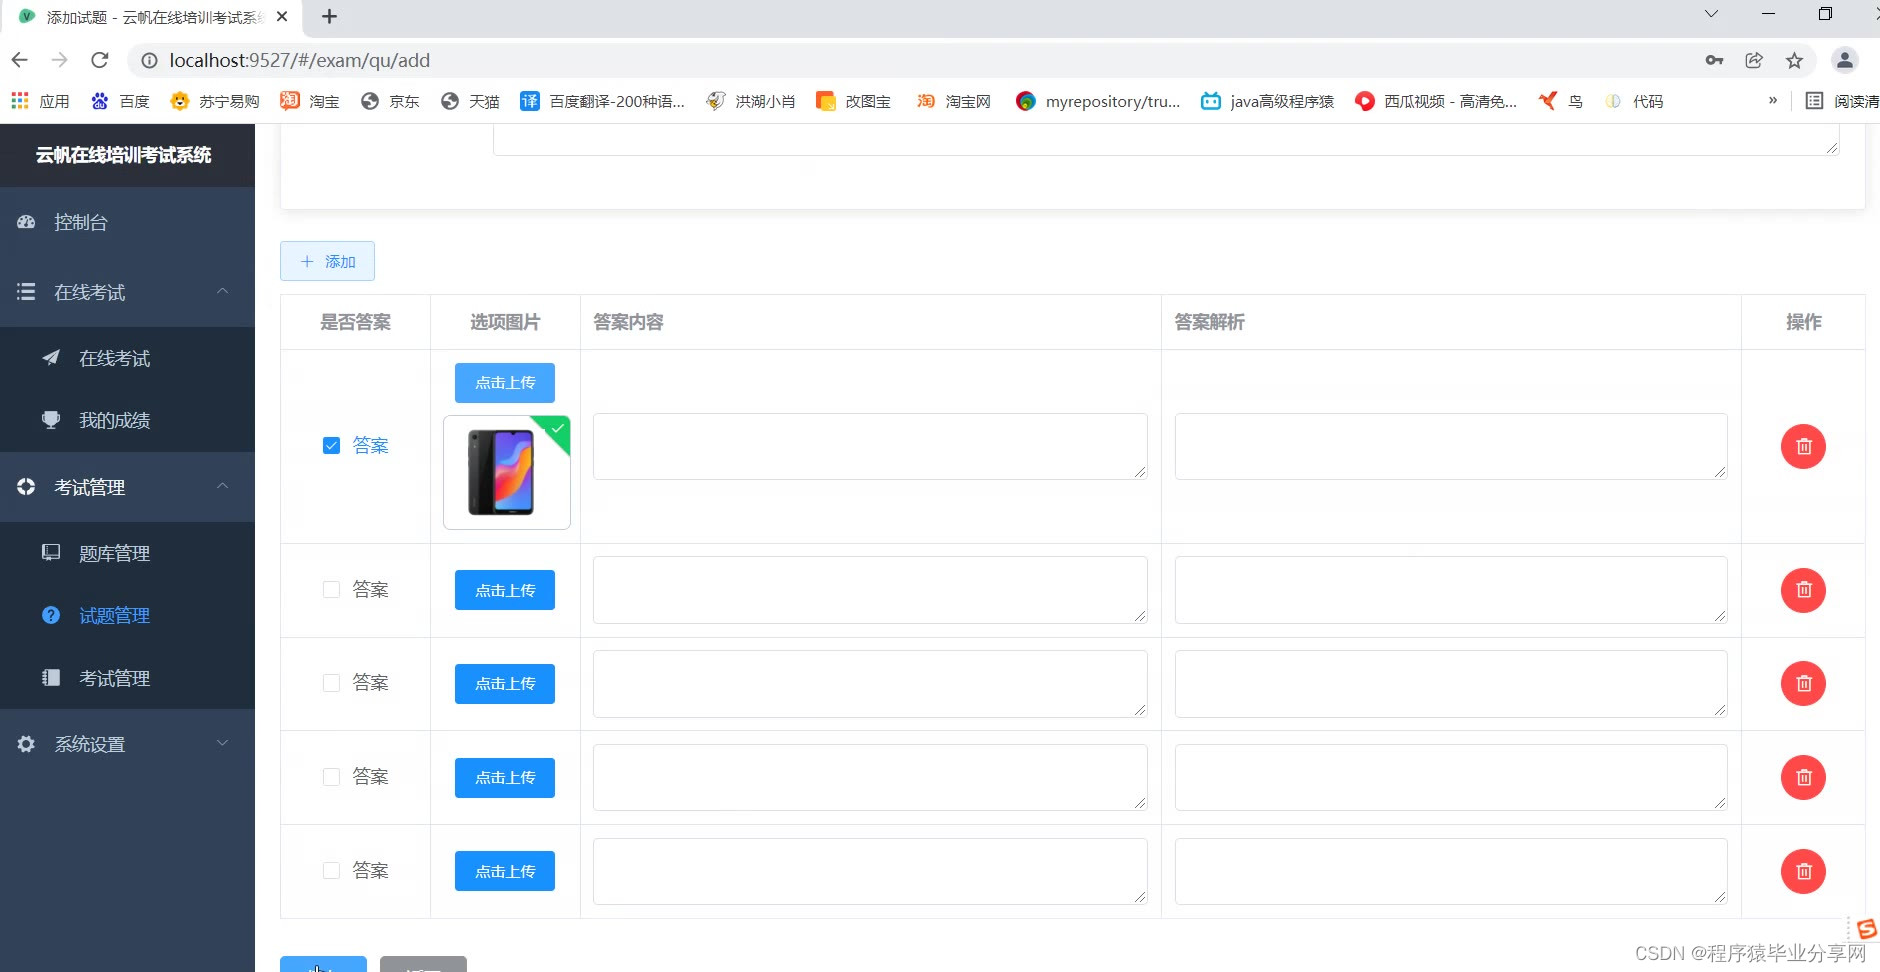This screenshot has height=972, width=1880.
Task: Reload the page with the refresh icon
Action: [100, 60]
